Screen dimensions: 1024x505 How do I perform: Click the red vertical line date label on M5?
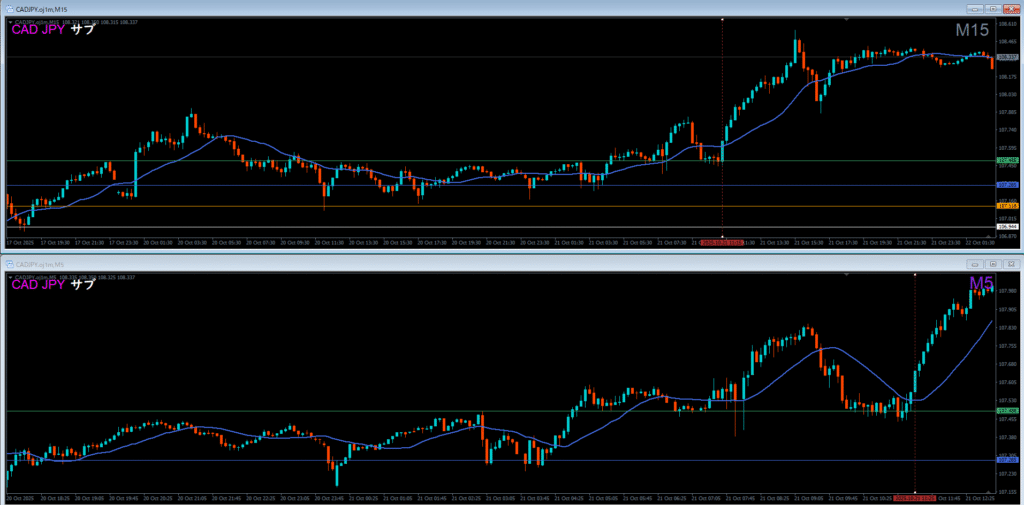point(914,497)
